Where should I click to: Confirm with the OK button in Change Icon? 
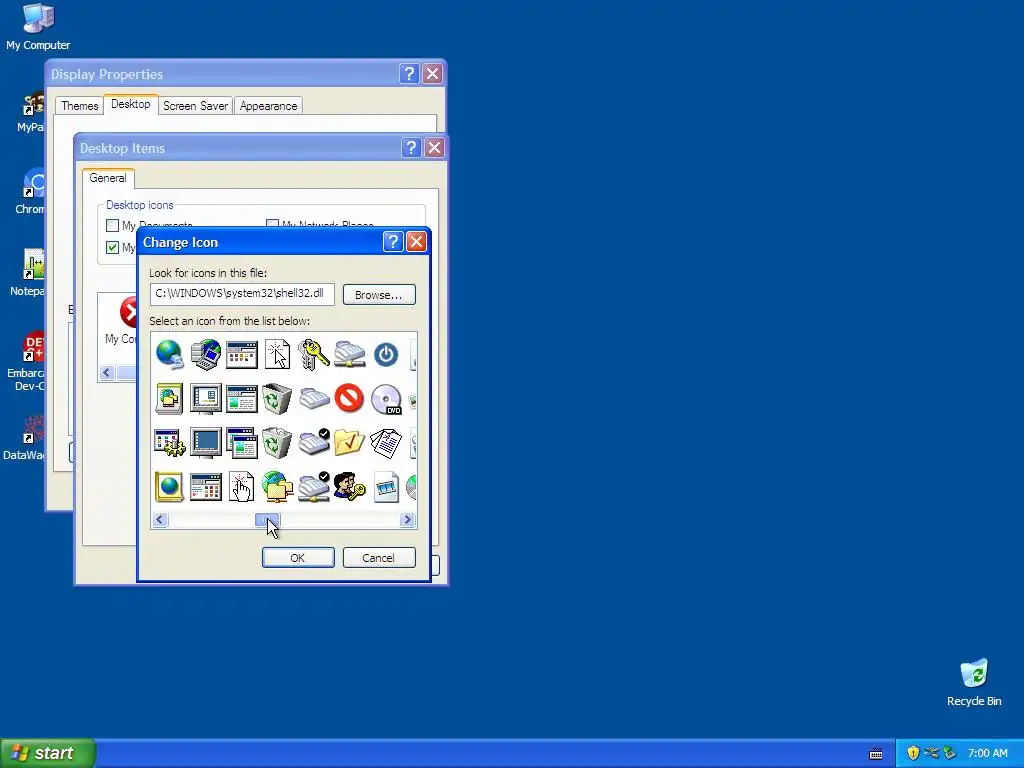(x=298, y=558)
